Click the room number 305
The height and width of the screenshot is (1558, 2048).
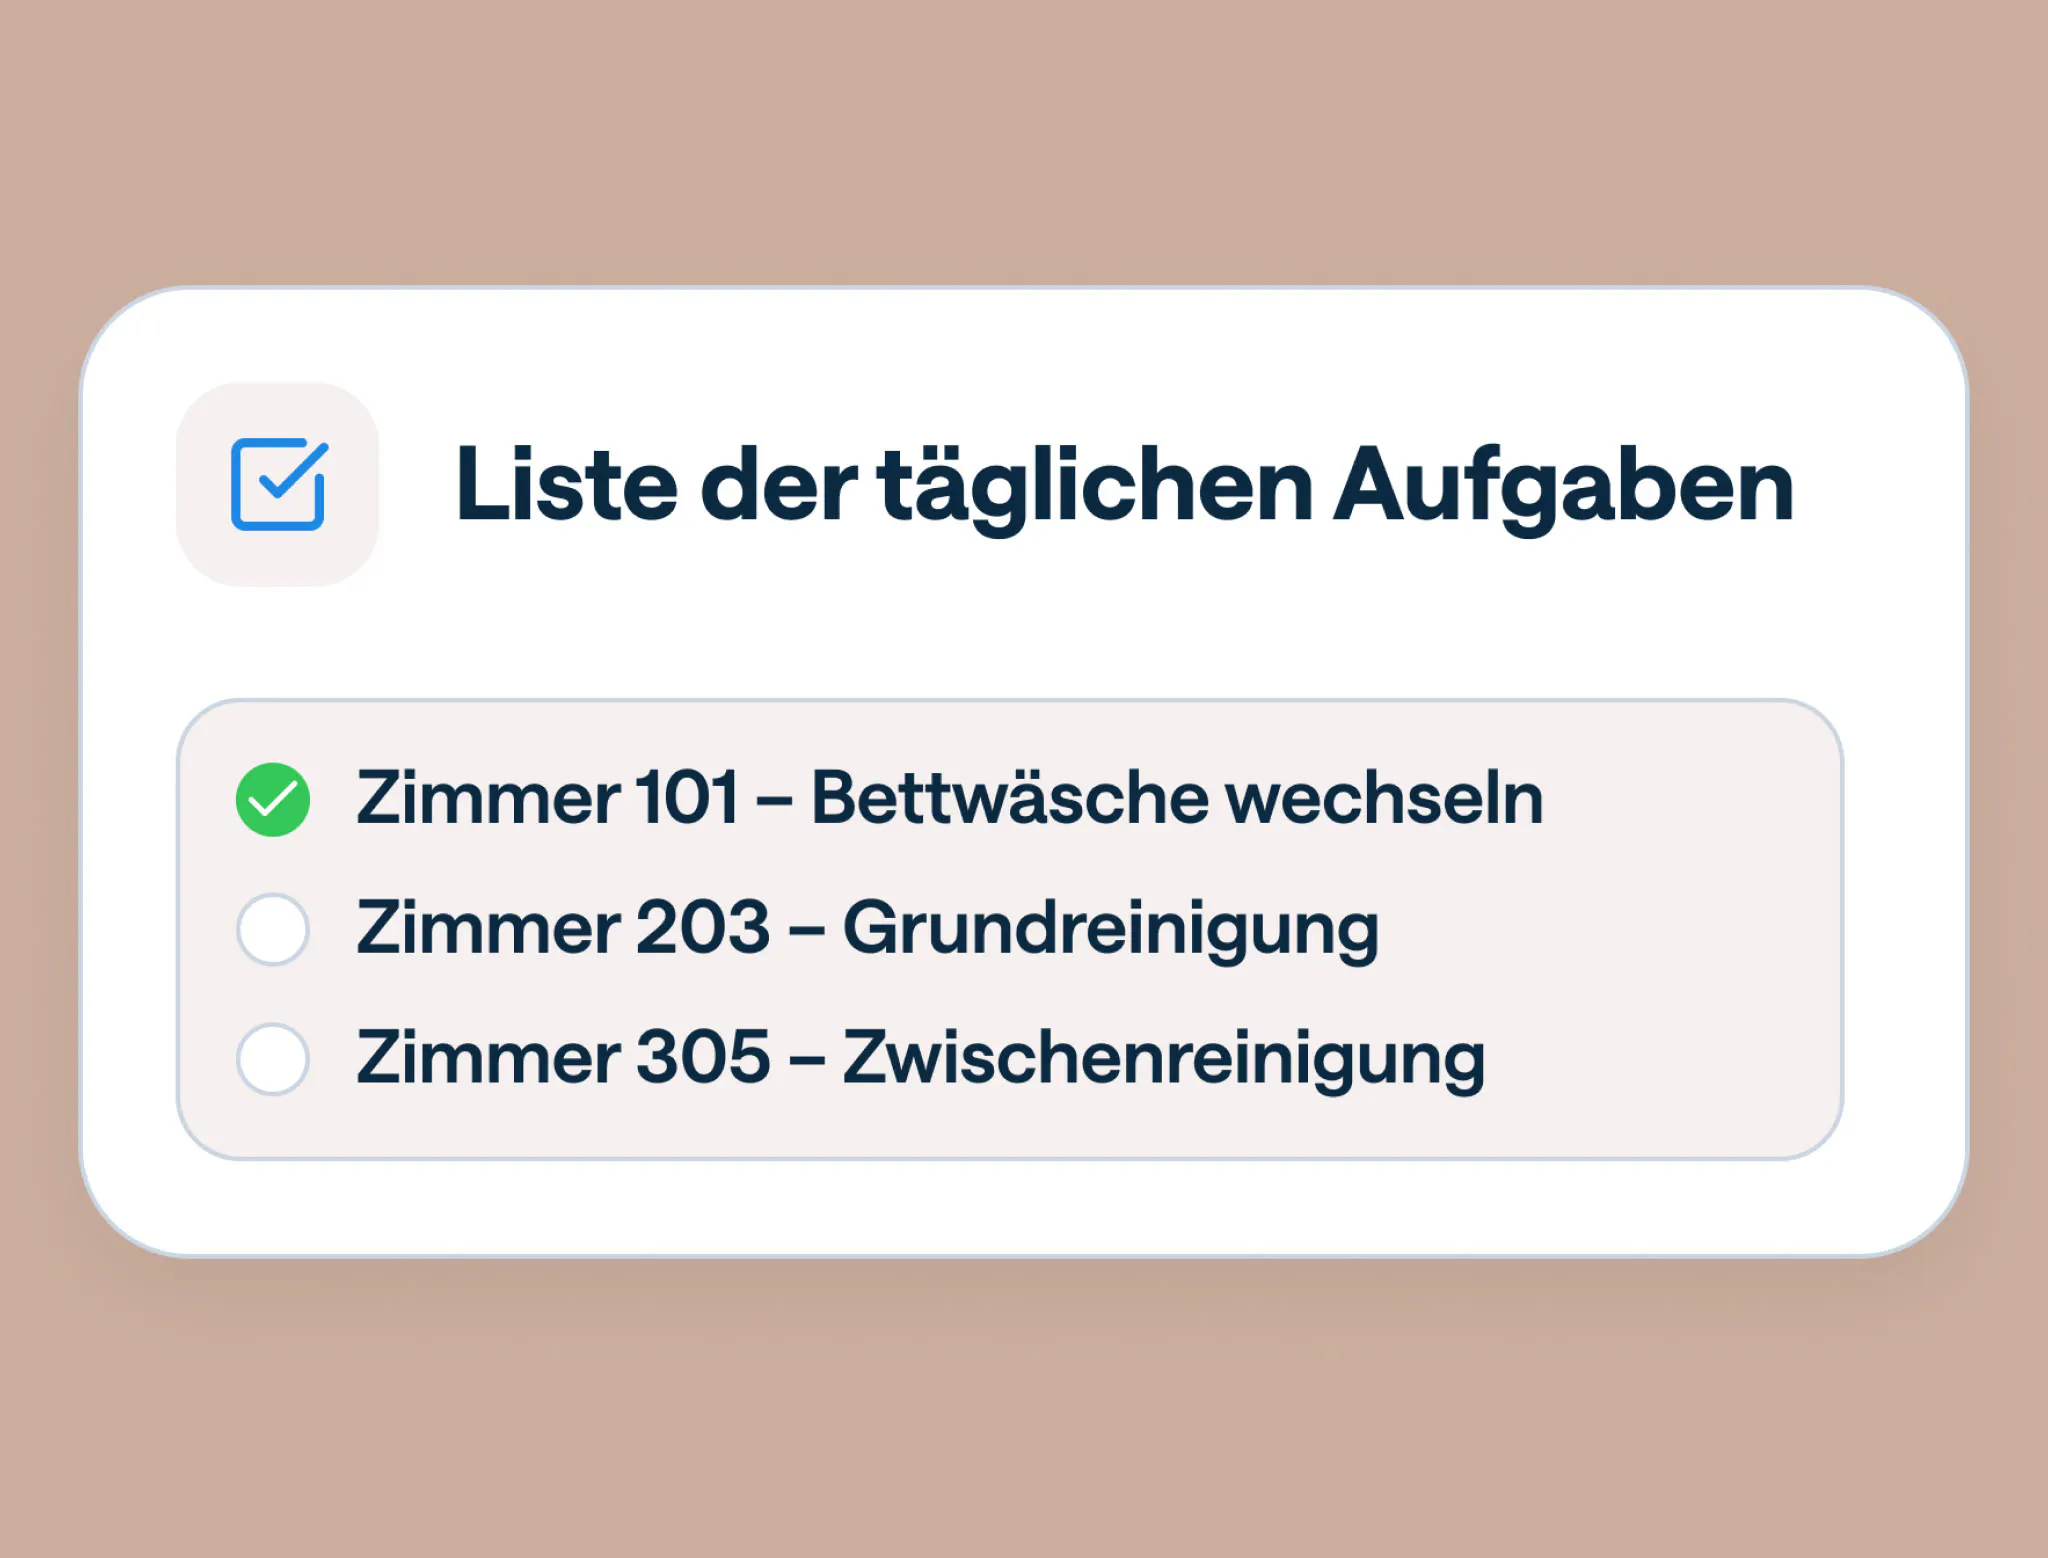[x=702, y=1059]
